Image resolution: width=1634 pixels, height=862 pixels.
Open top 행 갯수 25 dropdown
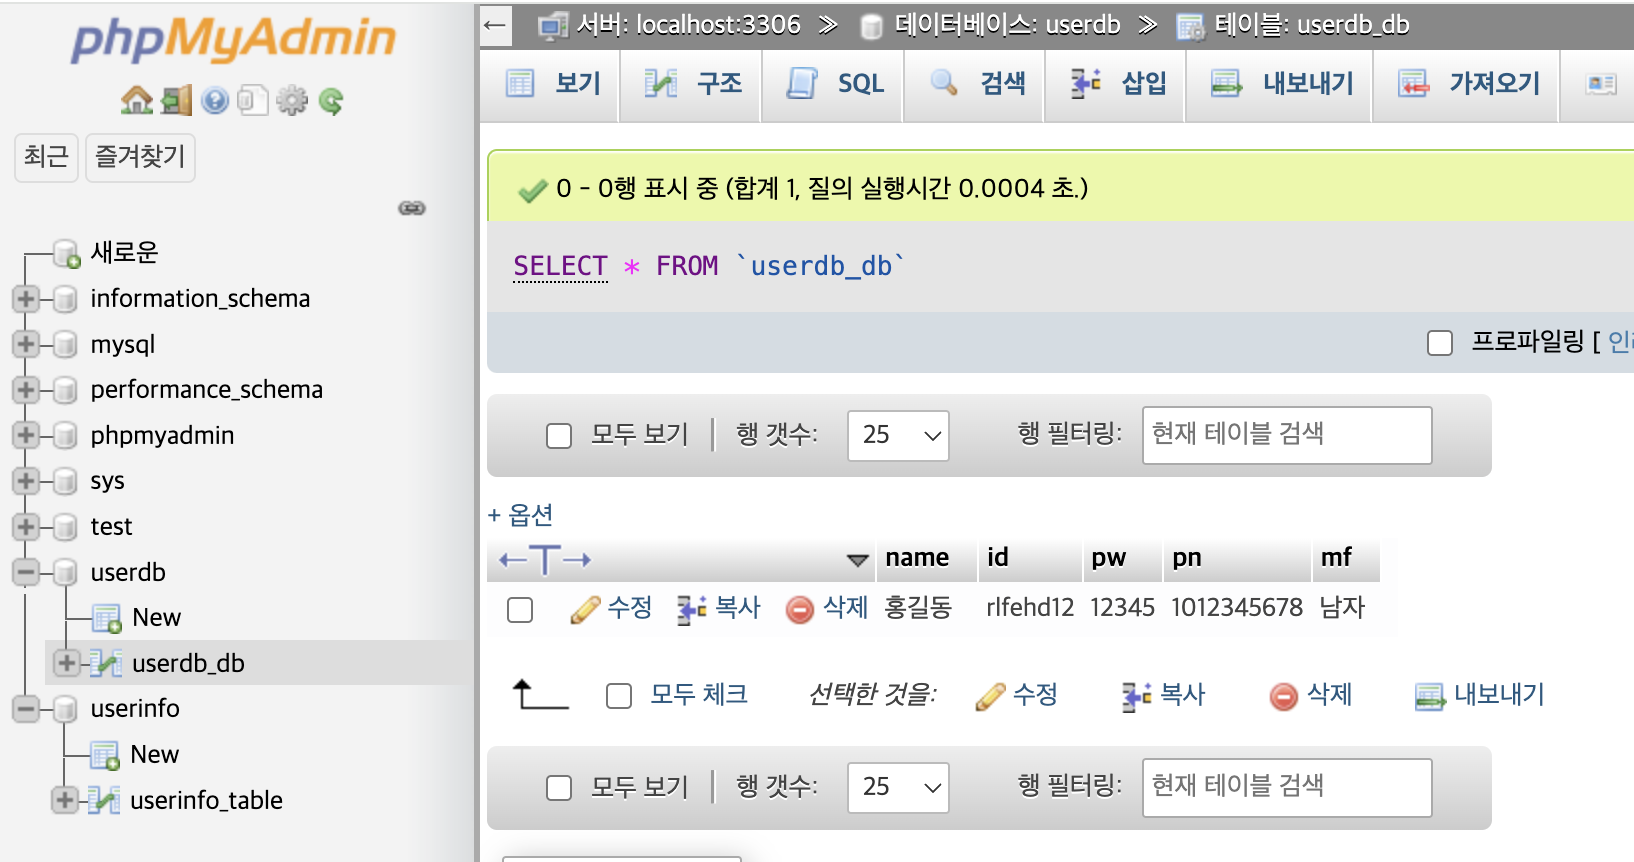tap(898, 436)
